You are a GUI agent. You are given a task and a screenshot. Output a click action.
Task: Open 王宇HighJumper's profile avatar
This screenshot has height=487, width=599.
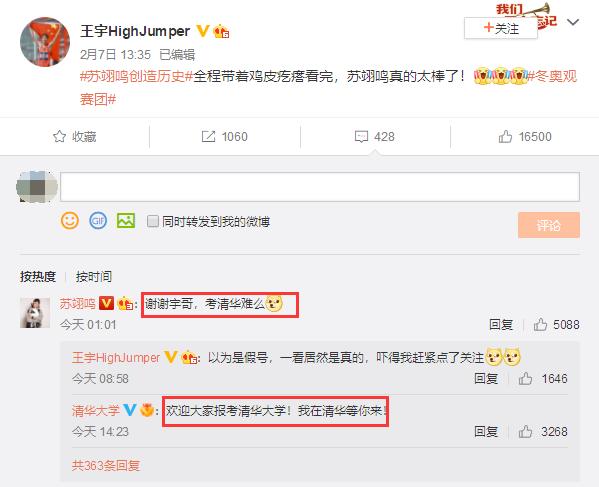click(x=45, y=42)
